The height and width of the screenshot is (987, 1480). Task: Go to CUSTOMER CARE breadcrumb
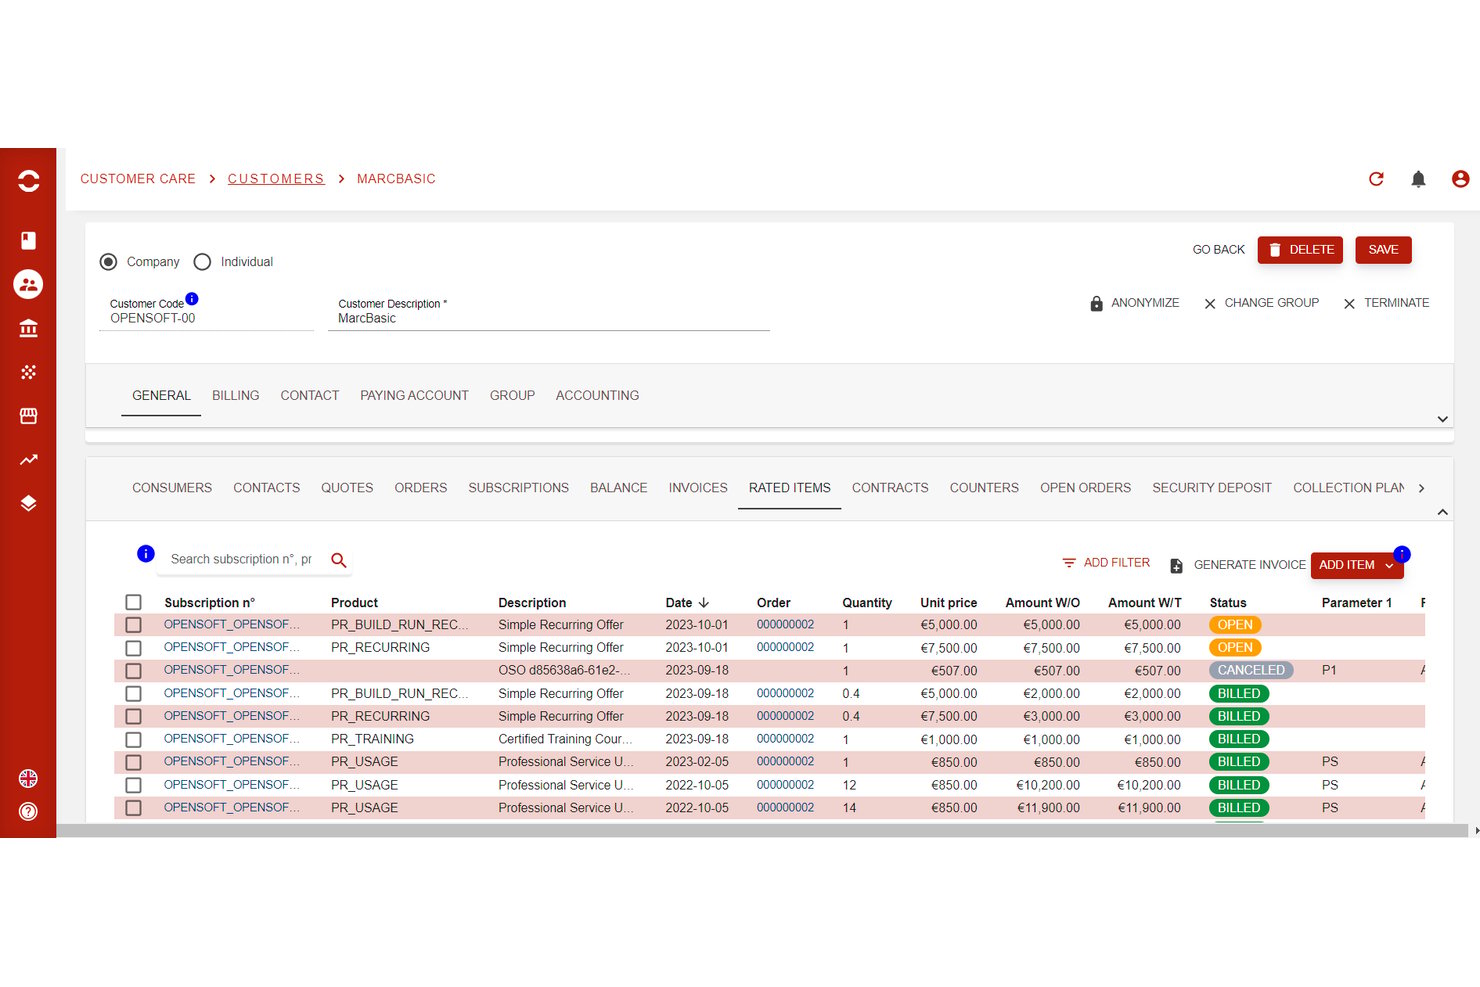pos(138,179)
